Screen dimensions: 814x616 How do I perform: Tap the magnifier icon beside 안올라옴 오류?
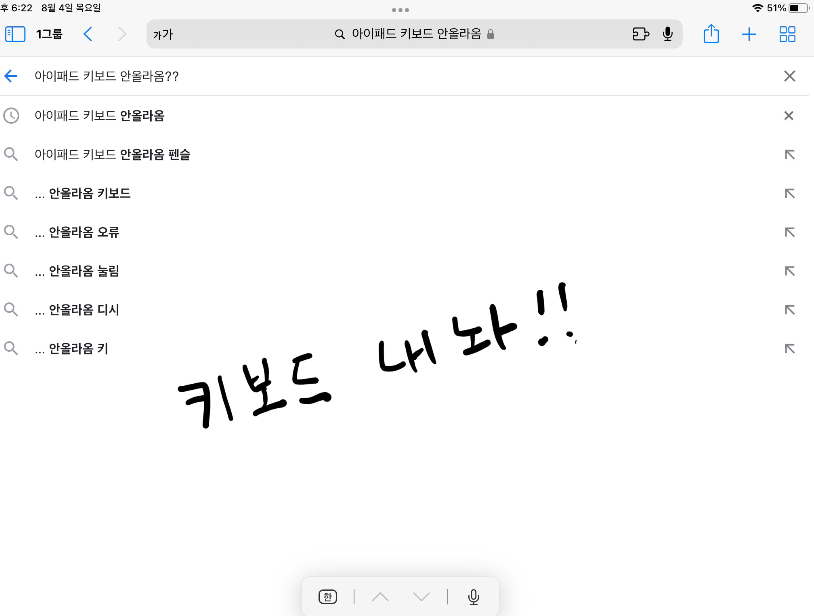click(x=11, y=231)
